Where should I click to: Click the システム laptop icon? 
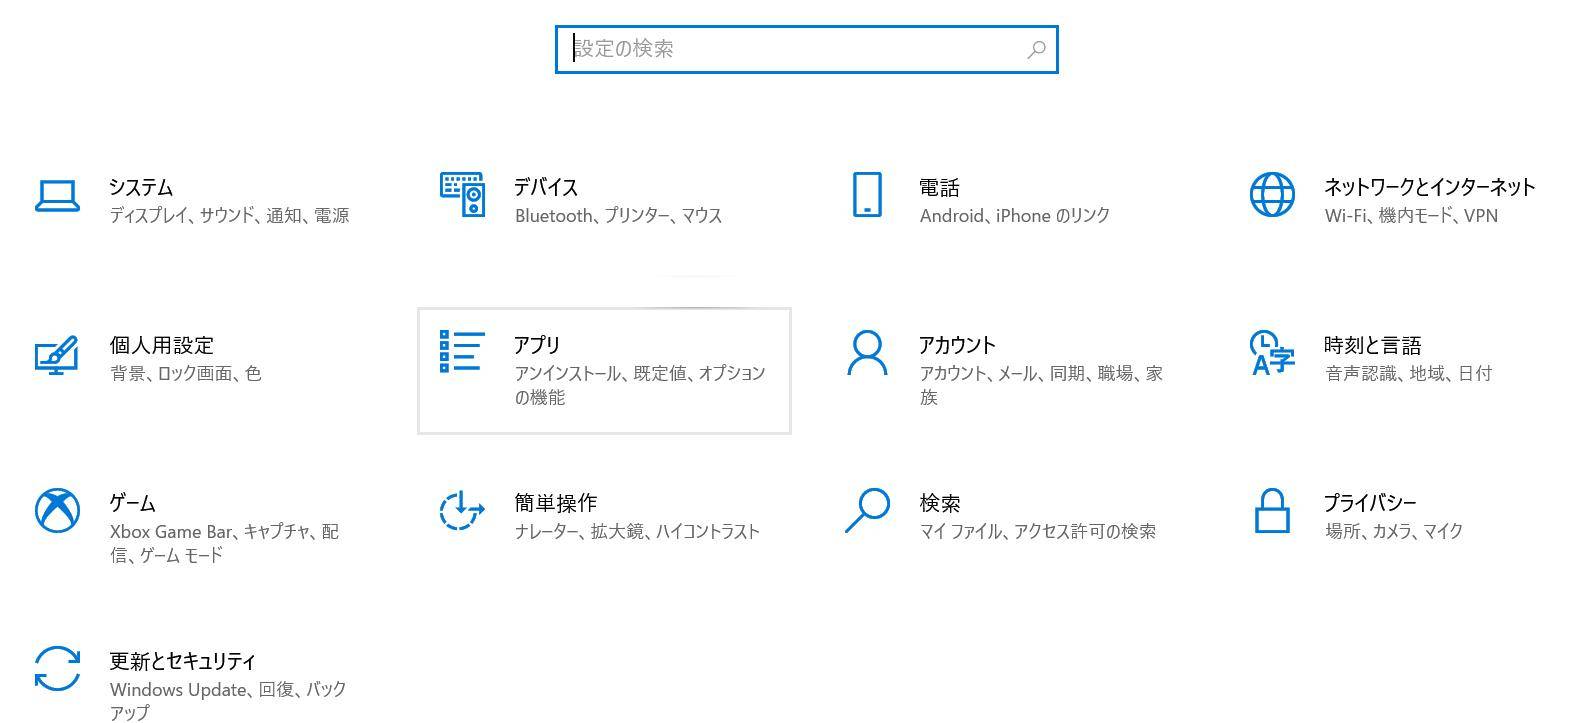[x=57, y=196]
